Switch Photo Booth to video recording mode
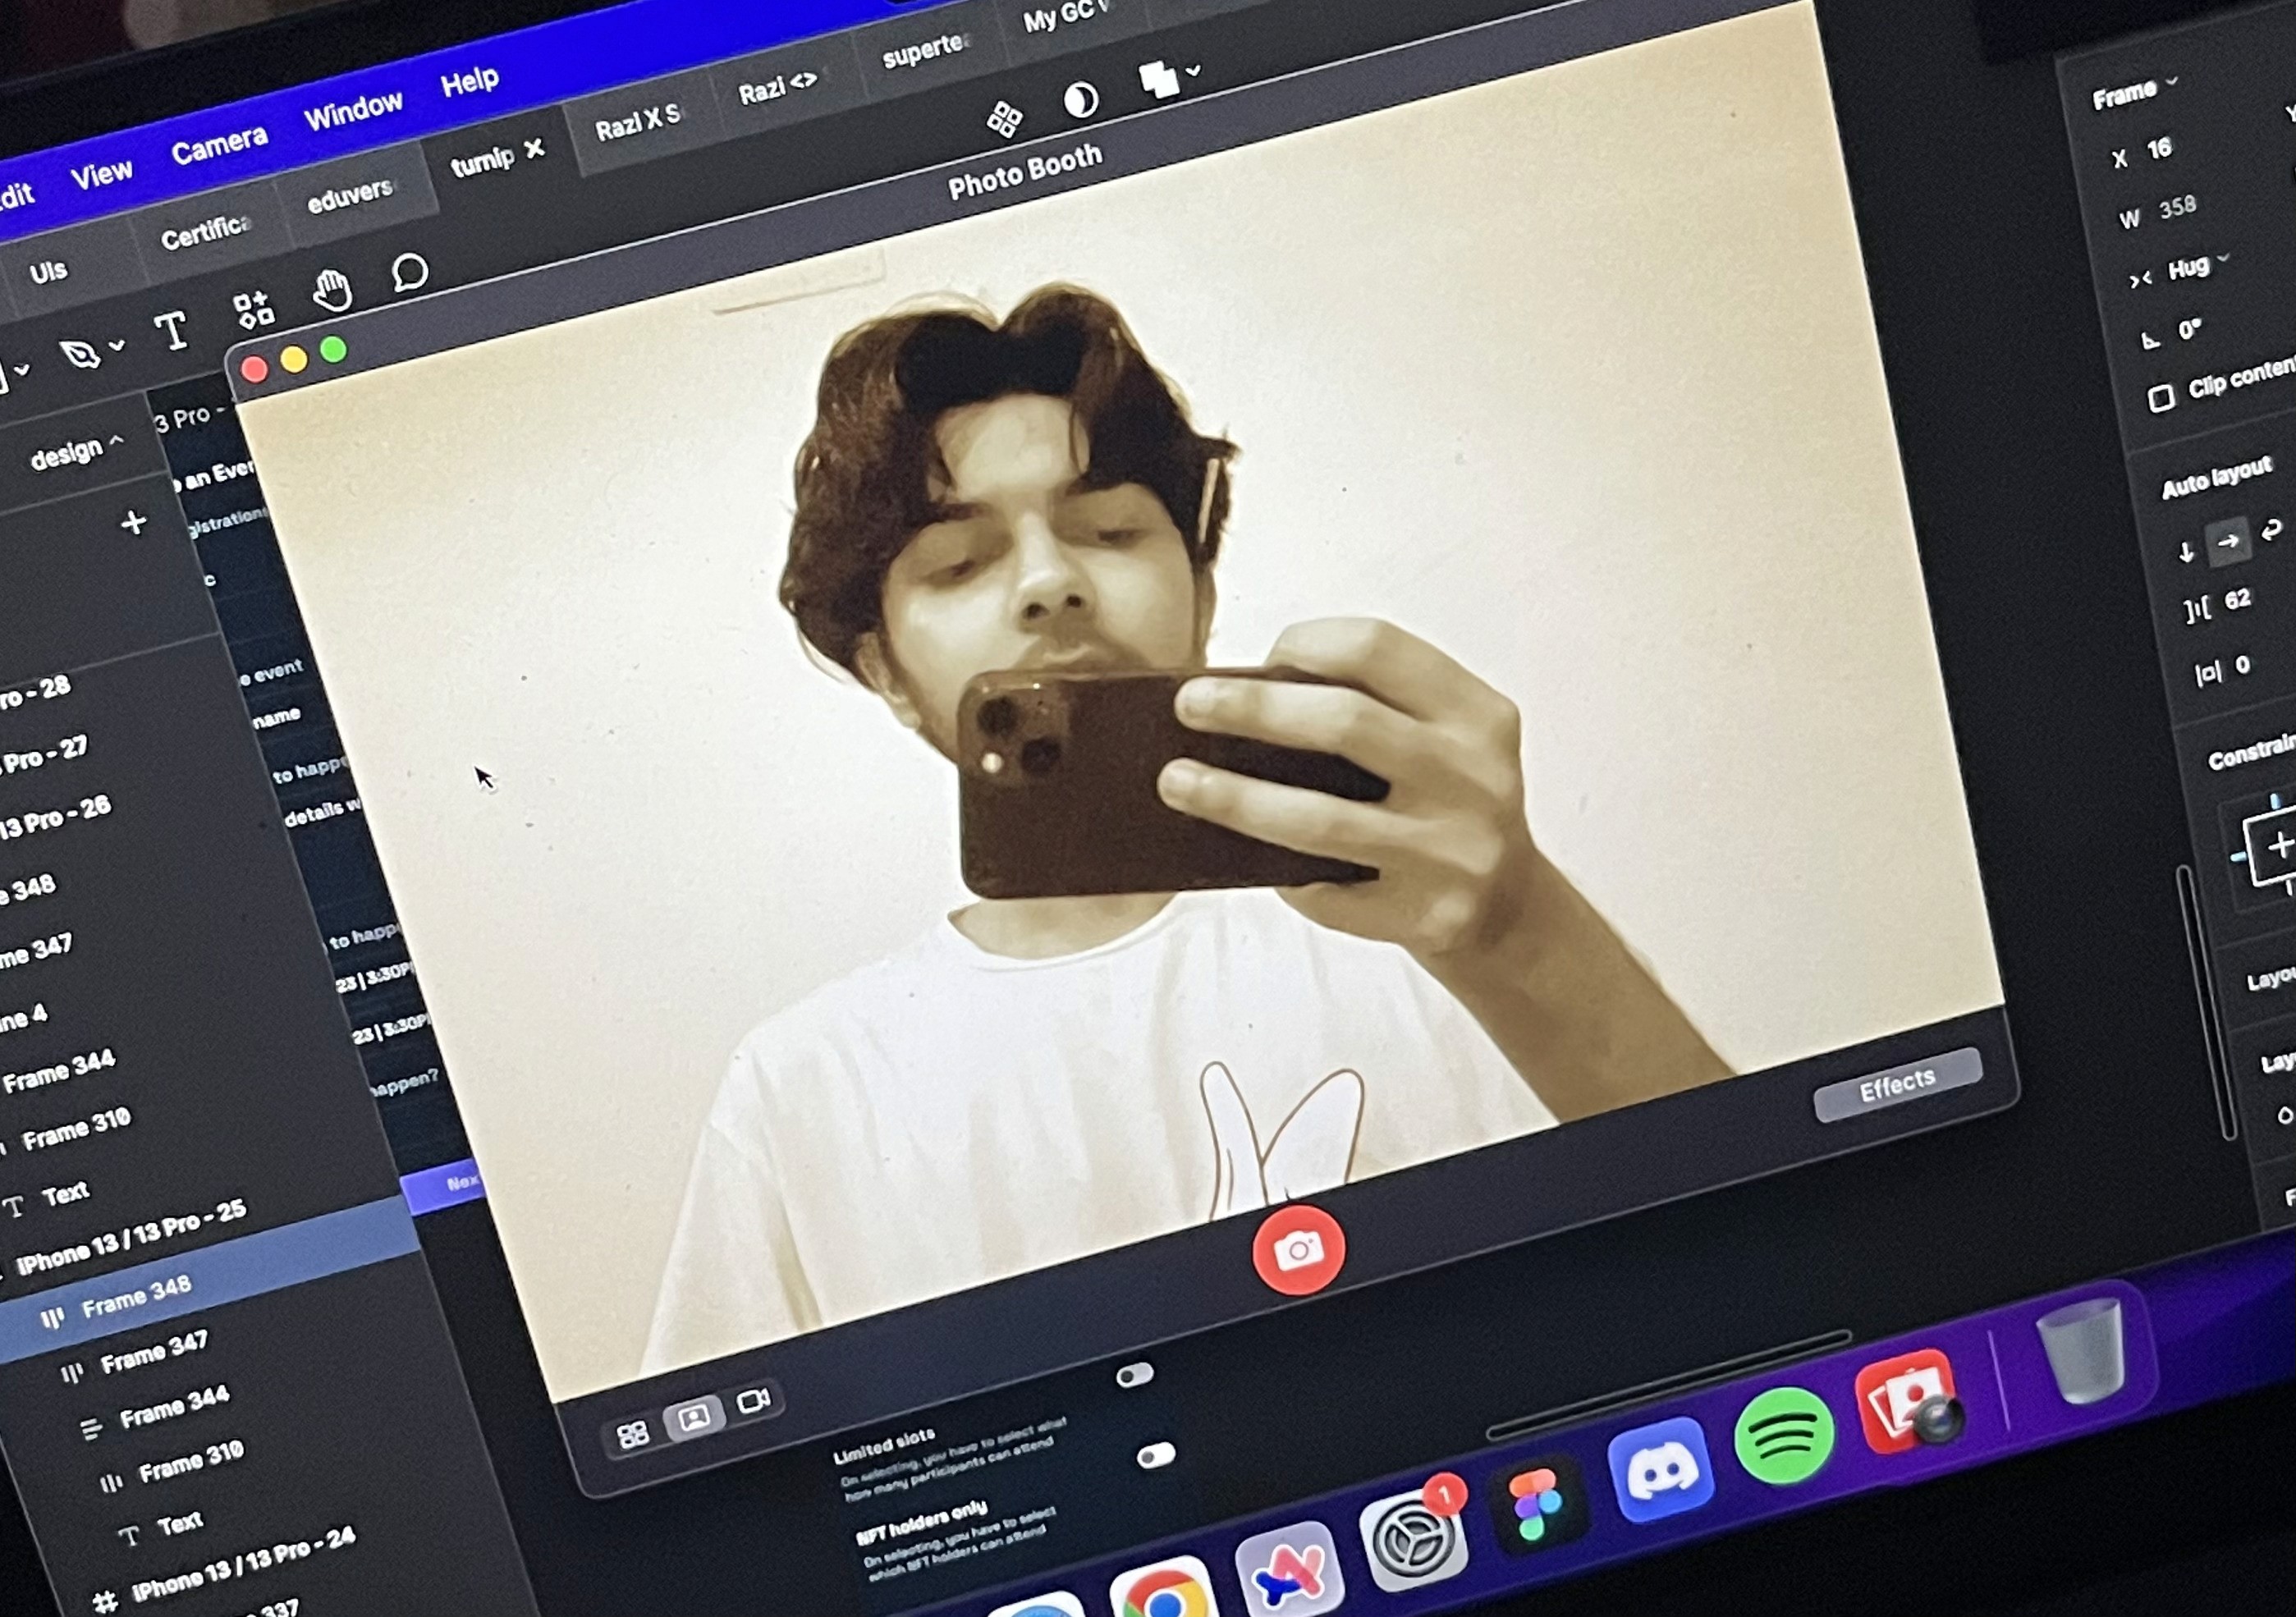The image size is (2296, 1617). [x=754, y=1400]
